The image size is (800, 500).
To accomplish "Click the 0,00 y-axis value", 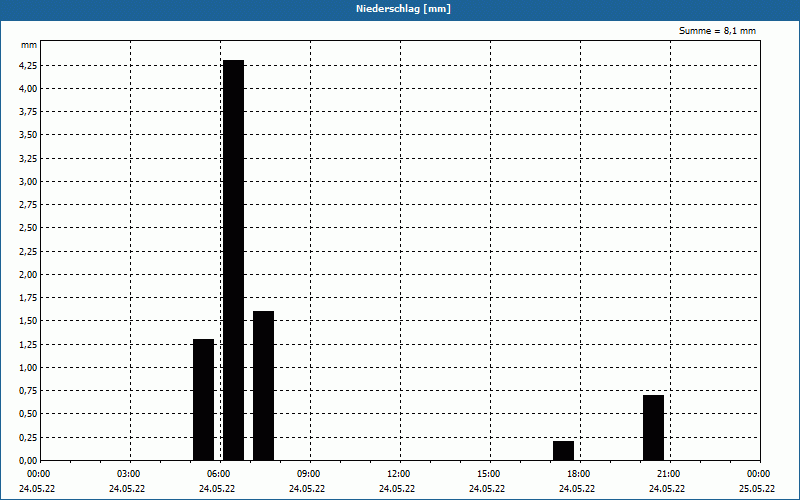I will pyautogui.click(x=28, y=460).
